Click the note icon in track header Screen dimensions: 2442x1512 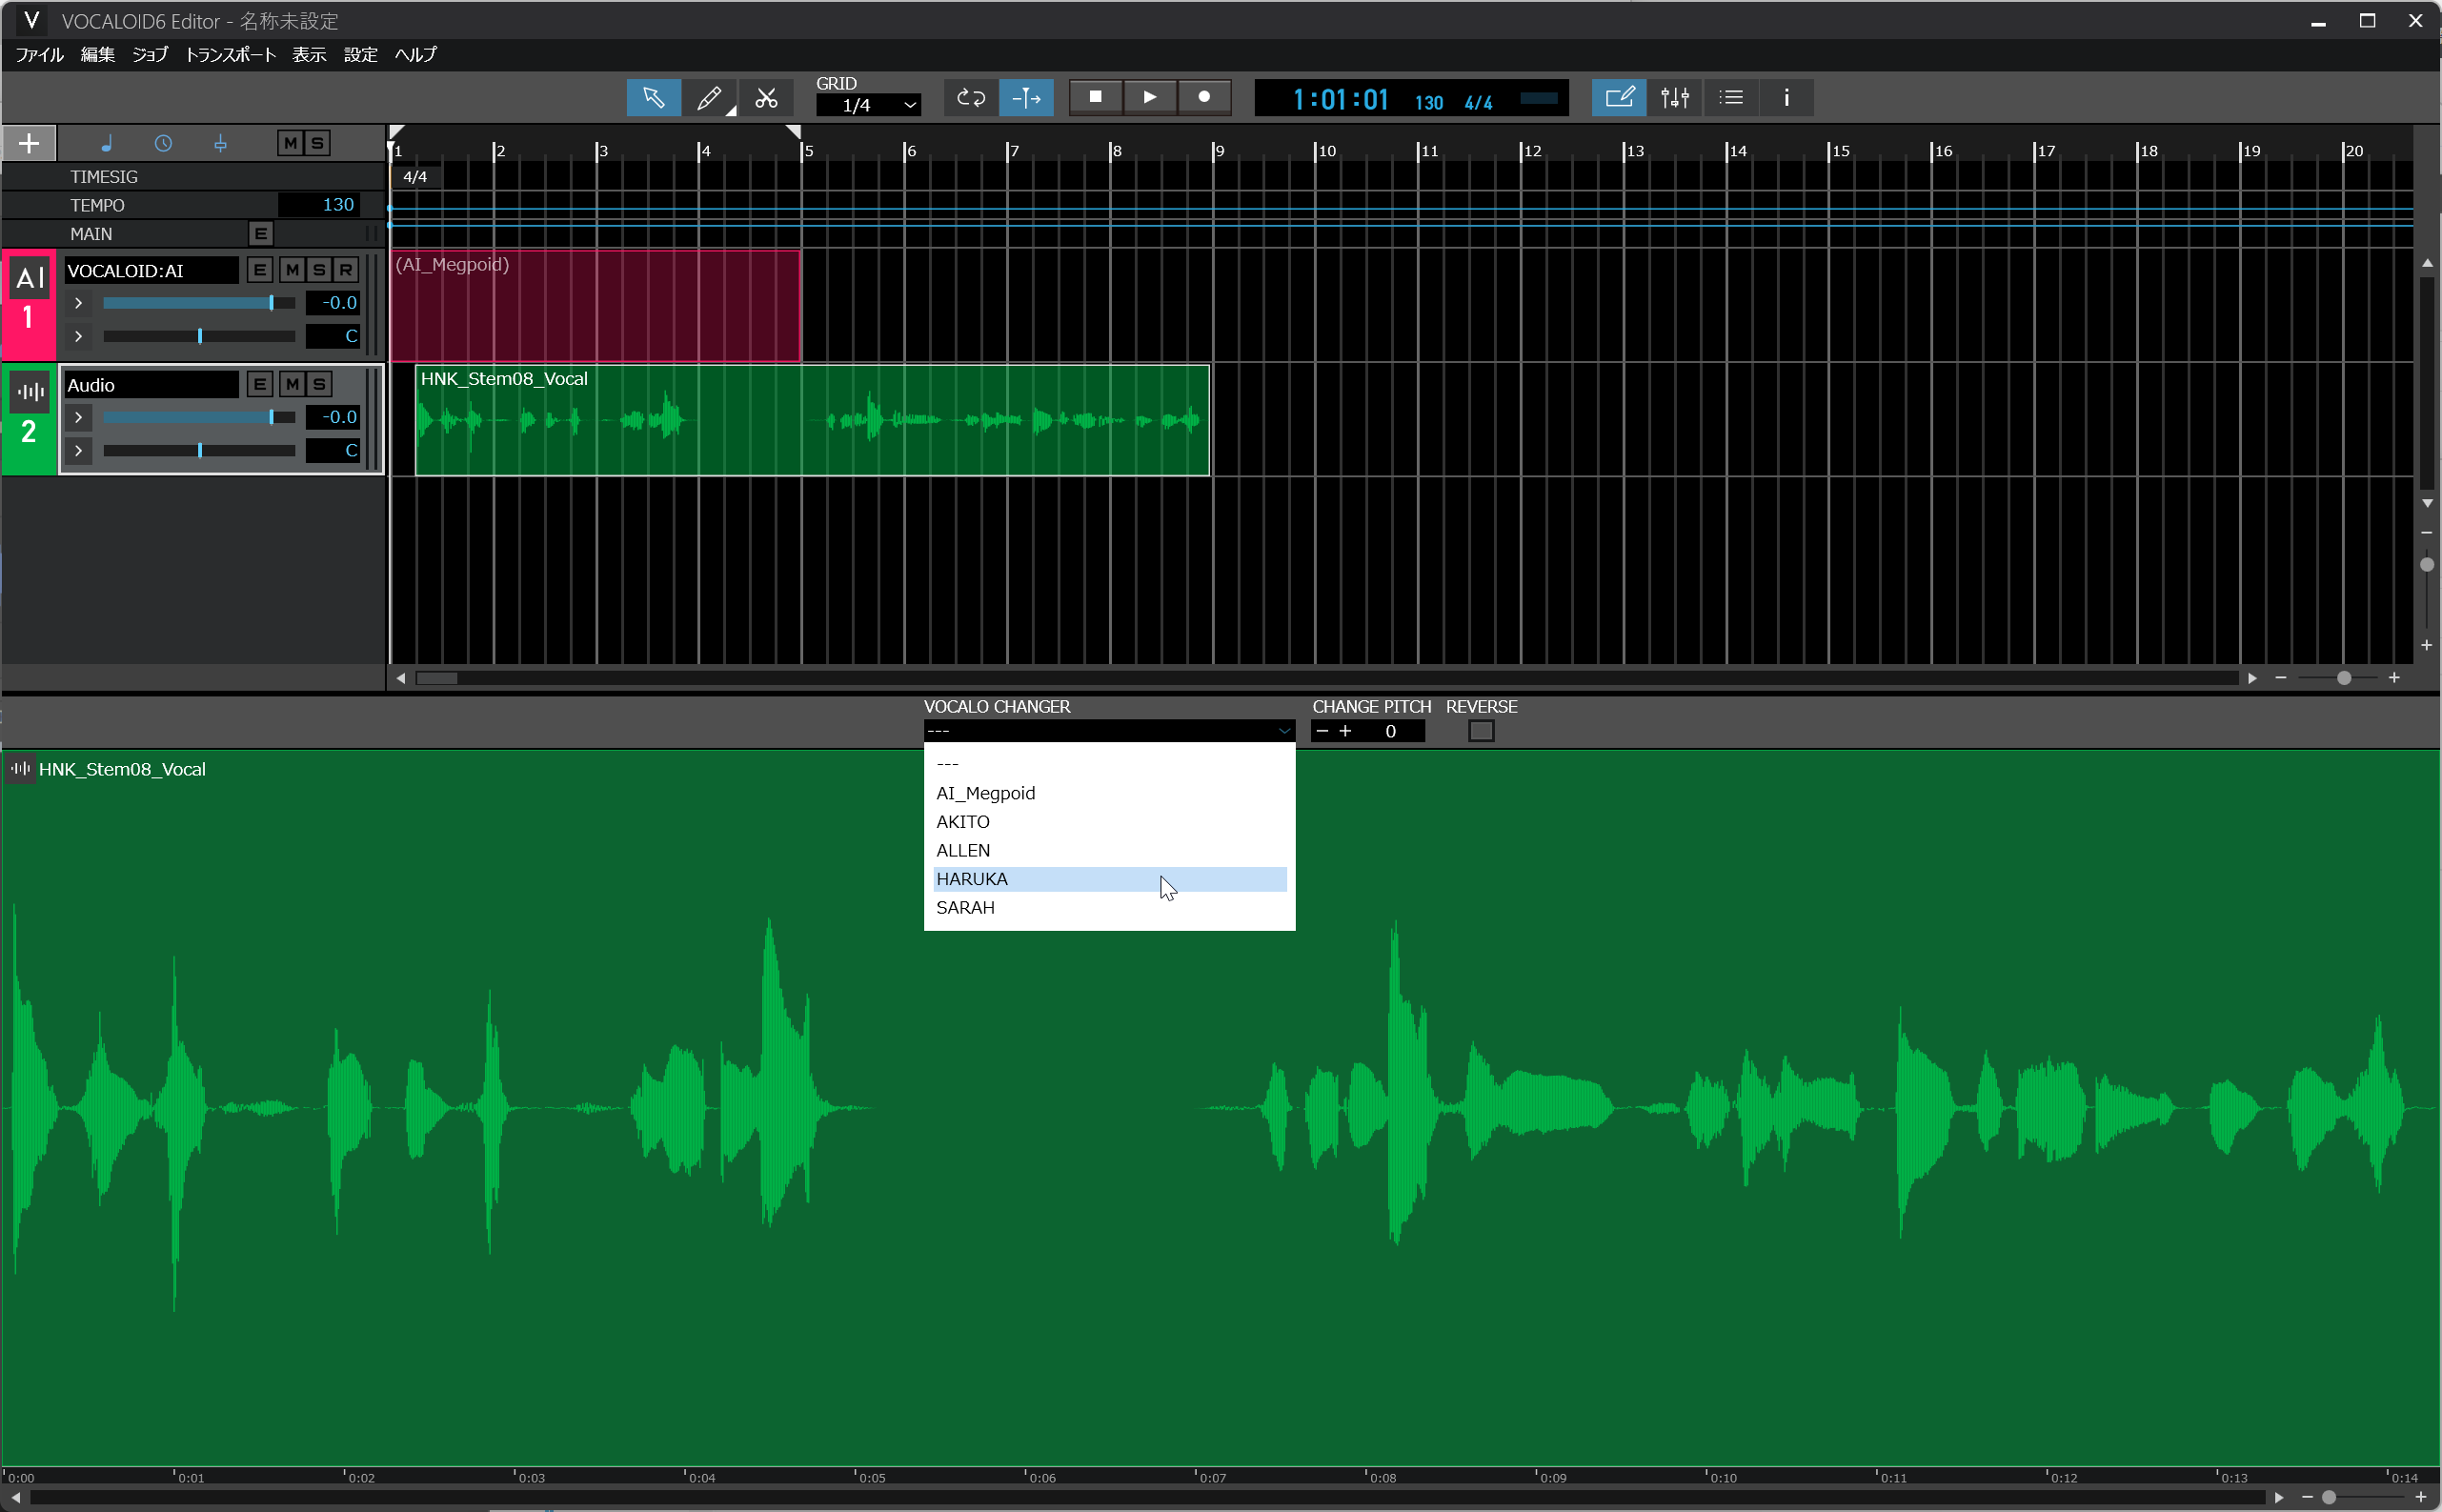point(106,143)
